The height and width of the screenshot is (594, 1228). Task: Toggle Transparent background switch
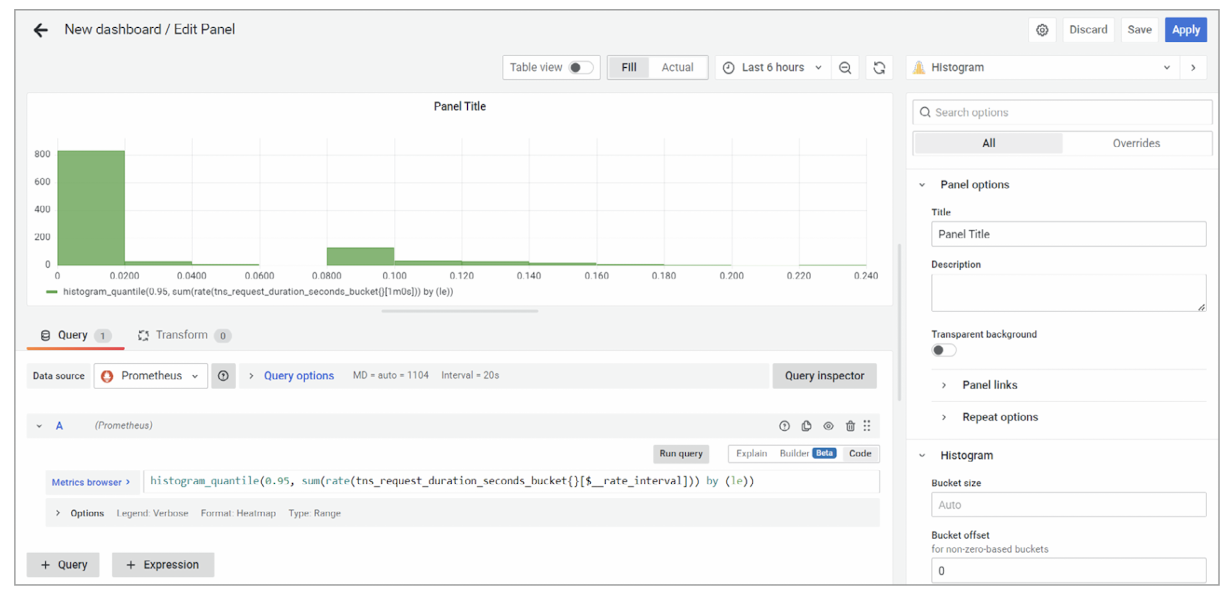click(x=944, y=350)
